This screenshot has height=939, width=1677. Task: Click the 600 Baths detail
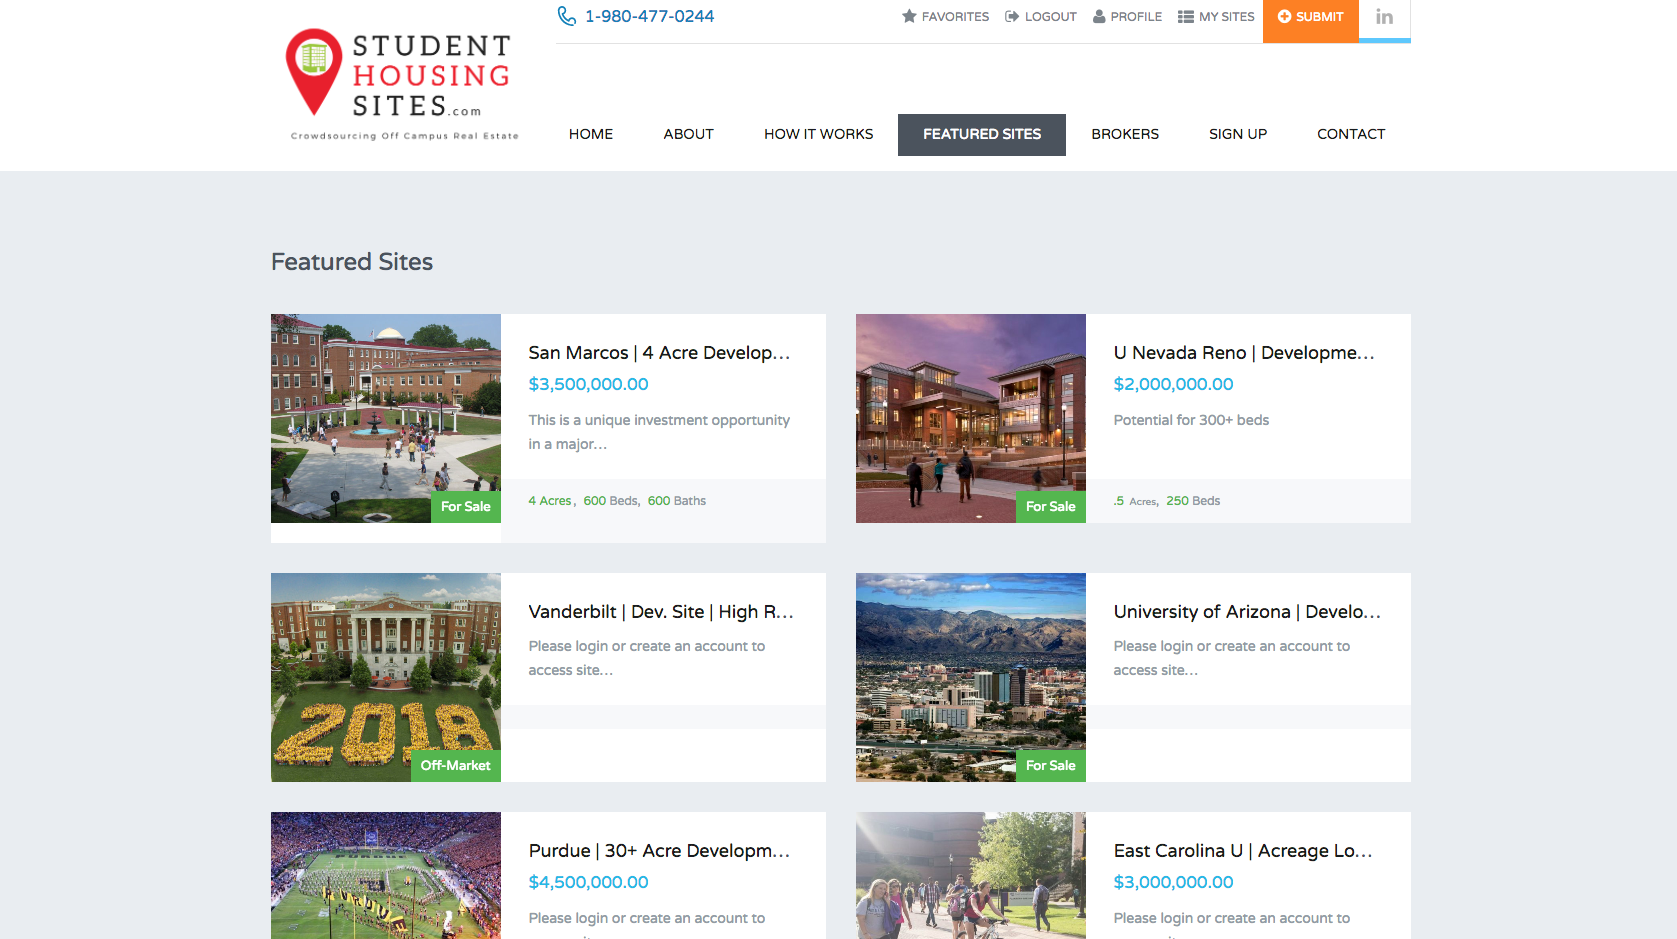tap(677, 501)
